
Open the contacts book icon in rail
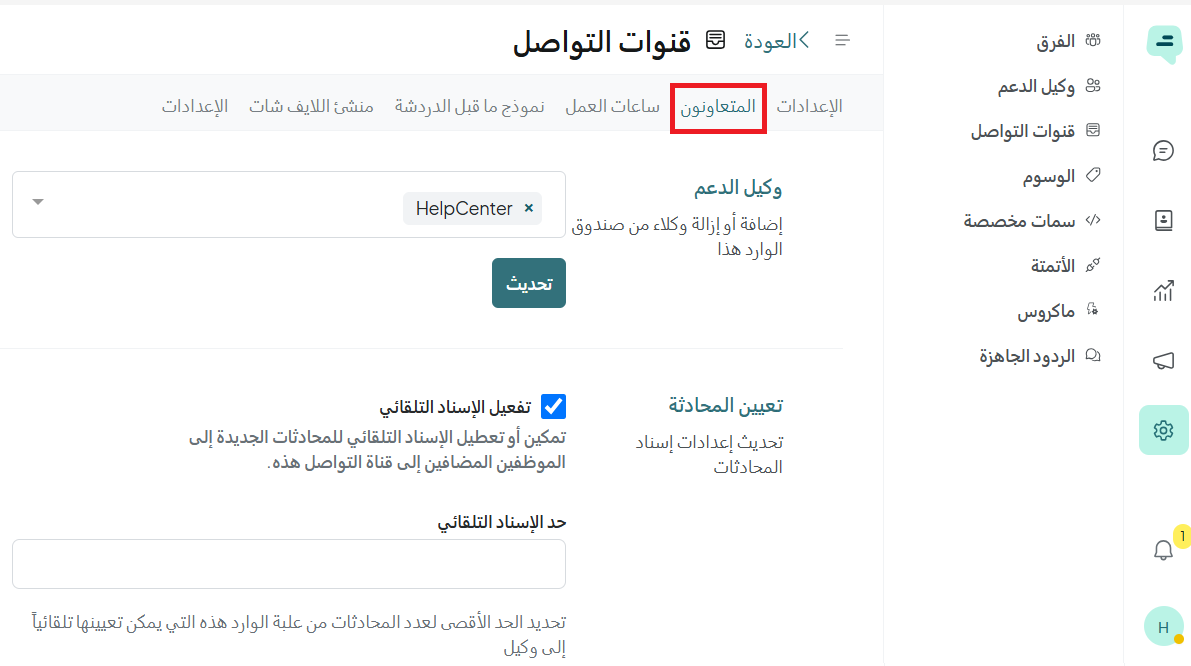pos(1162,221)
